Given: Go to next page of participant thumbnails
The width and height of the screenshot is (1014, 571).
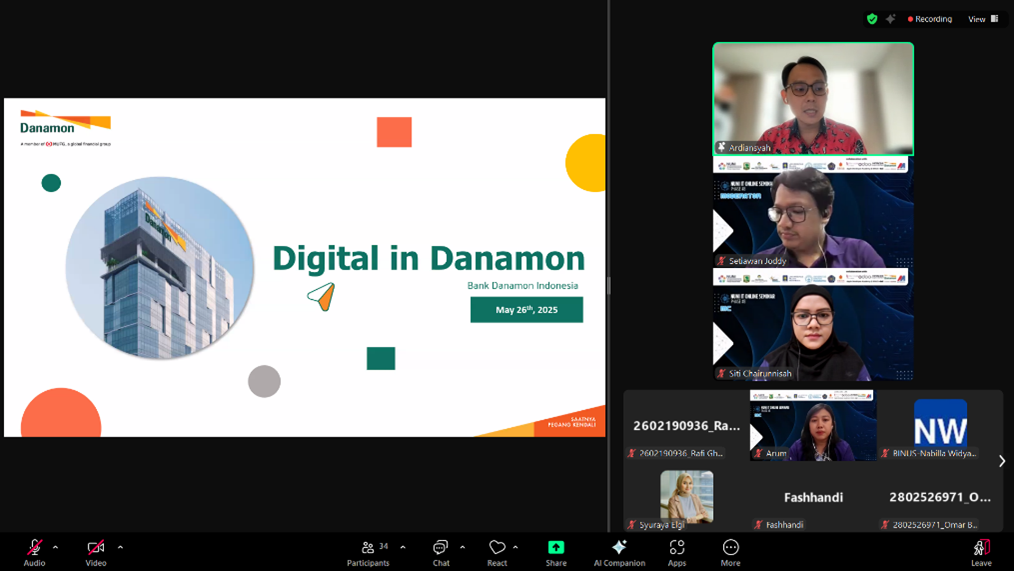Looking at the screenshot, I should 1002,461.
